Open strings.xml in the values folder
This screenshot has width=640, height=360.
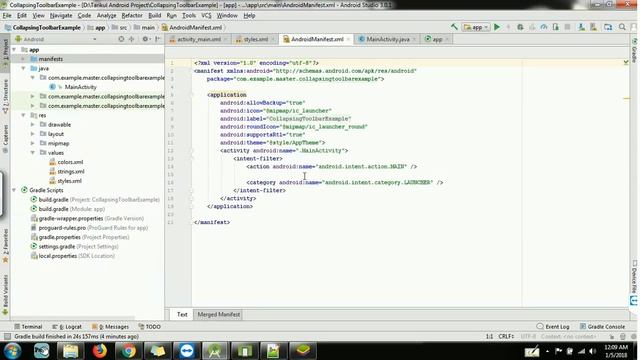(71, 171)
